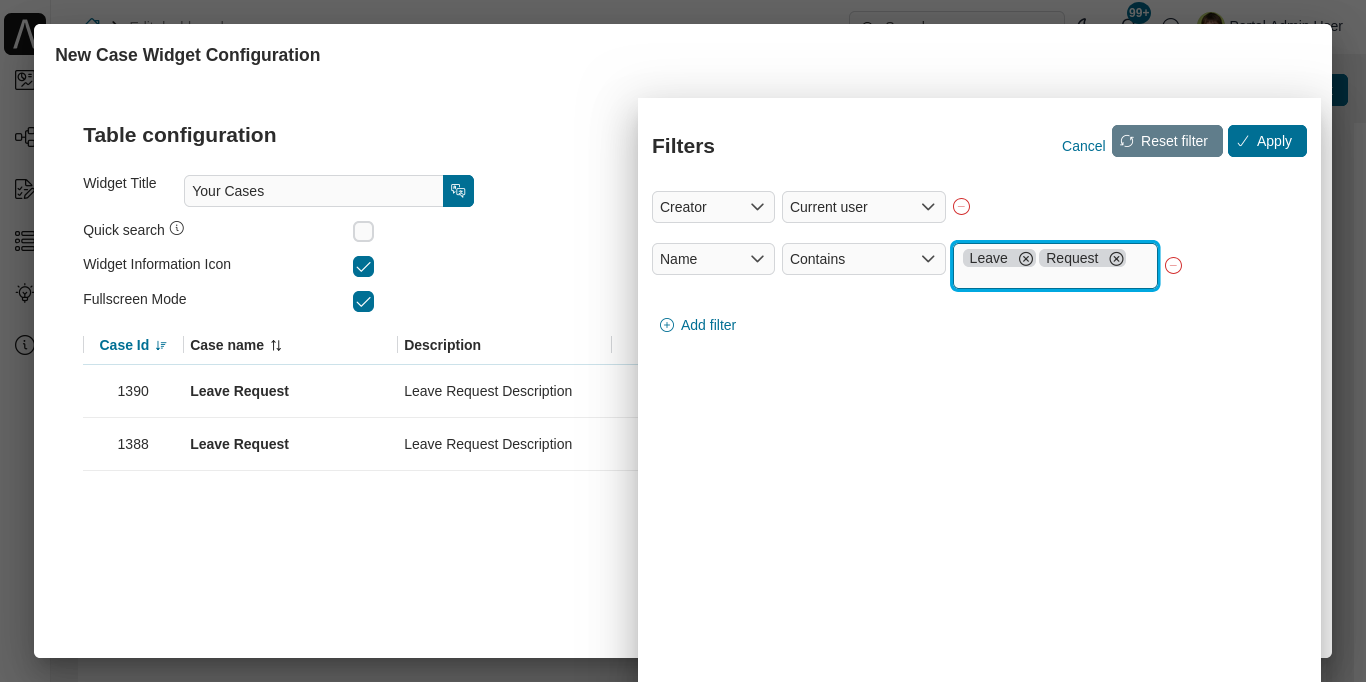This screenshot has height=682, width=1366.
Task: Open the tasks icon in left sidebar
Action: click(25, 188)
